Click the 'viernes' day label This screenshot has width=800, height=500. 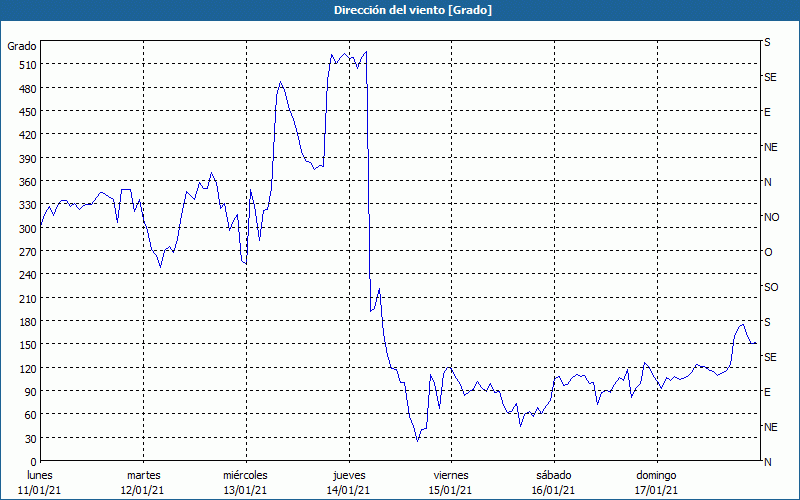coord(451,475)
